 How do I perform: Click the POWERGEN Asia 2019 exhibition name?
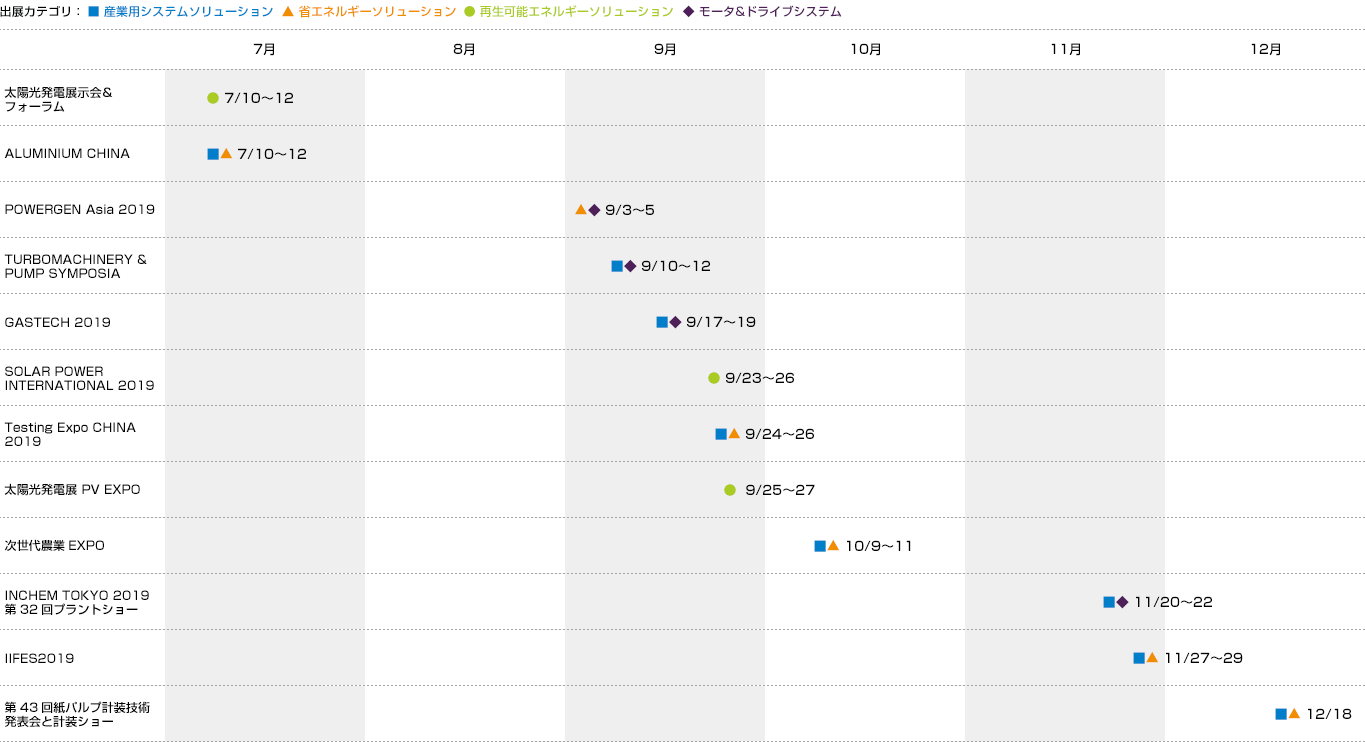(x=80, y=210)
